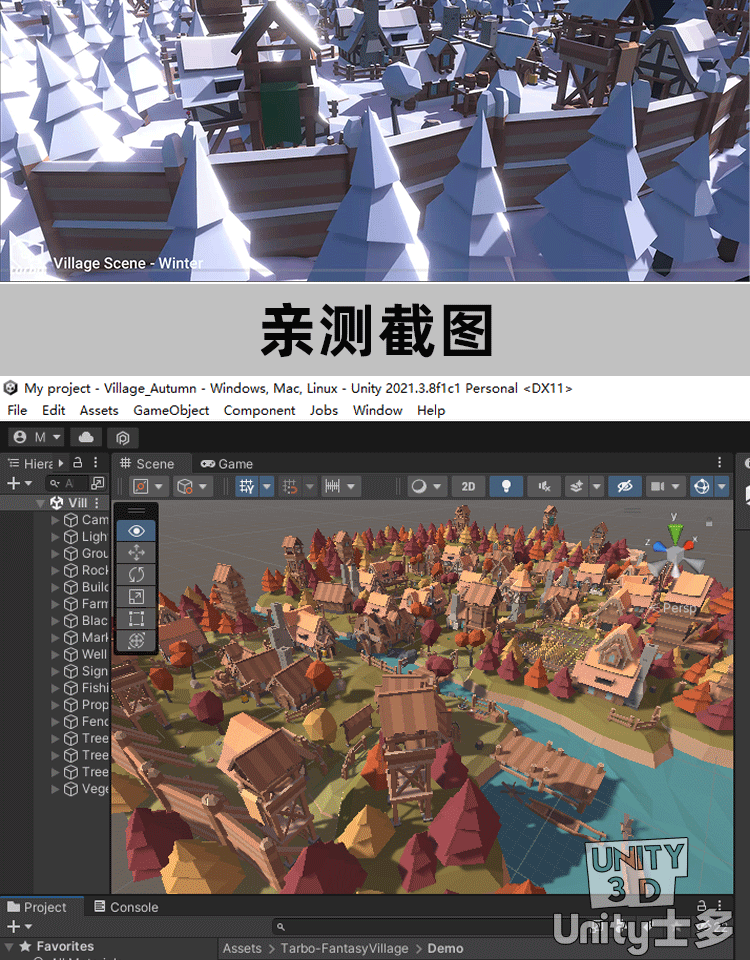Click the star icon next to Favorites

pos(25,946)
